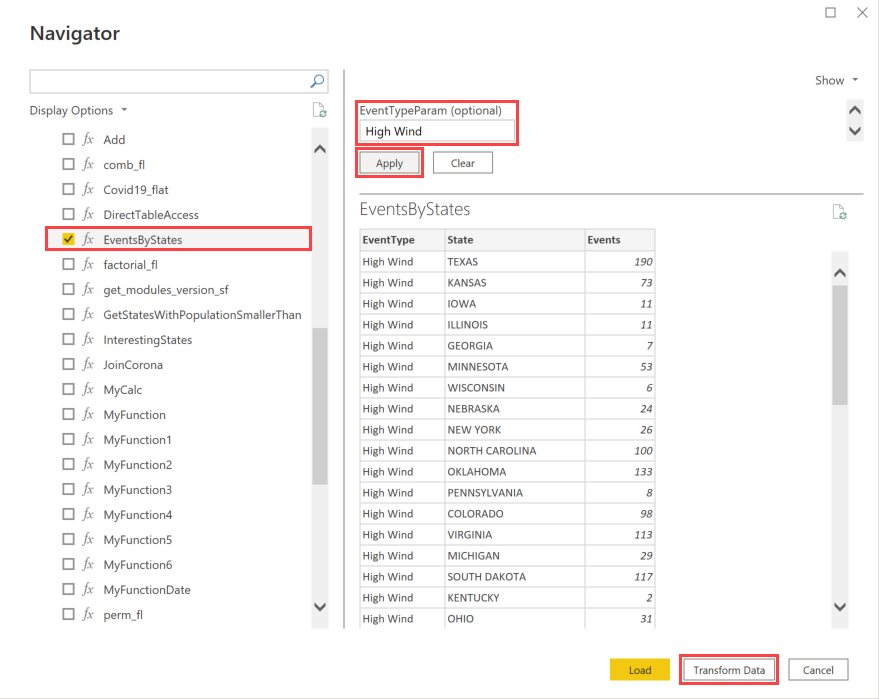879x699 pixels.
Task: Click the fx icon next to factorial_fl
Action: [88, 265]
